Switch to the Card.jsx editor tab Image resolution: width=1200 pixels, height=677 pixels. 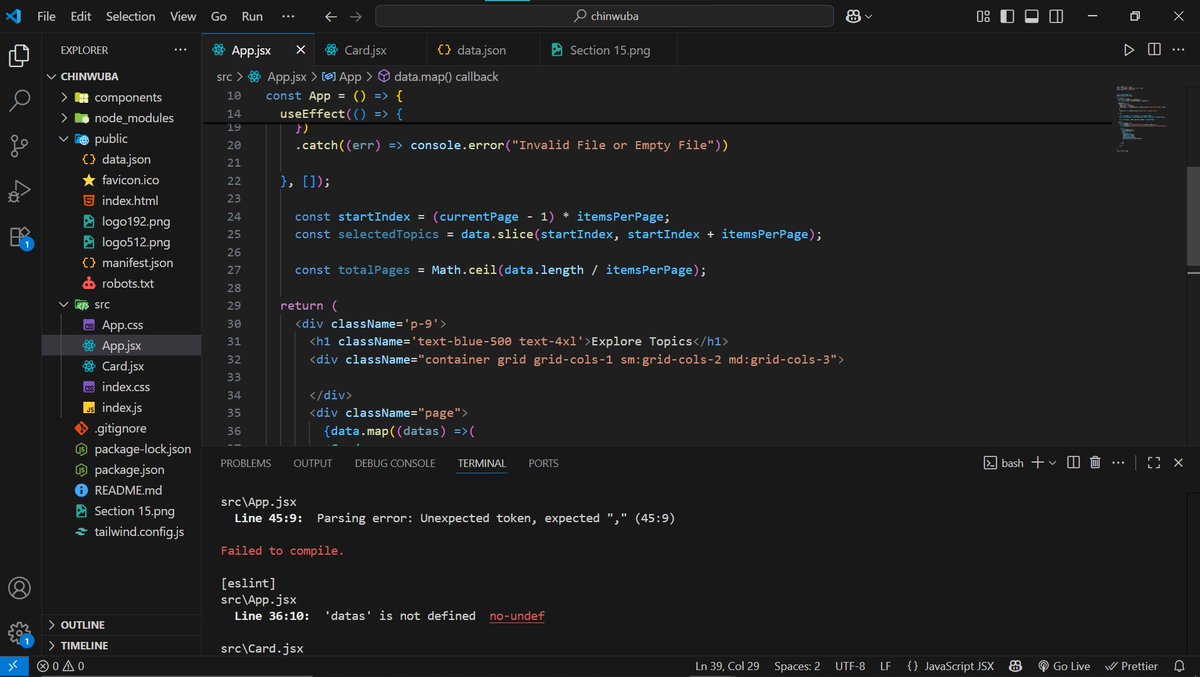[x=368, y=50]
